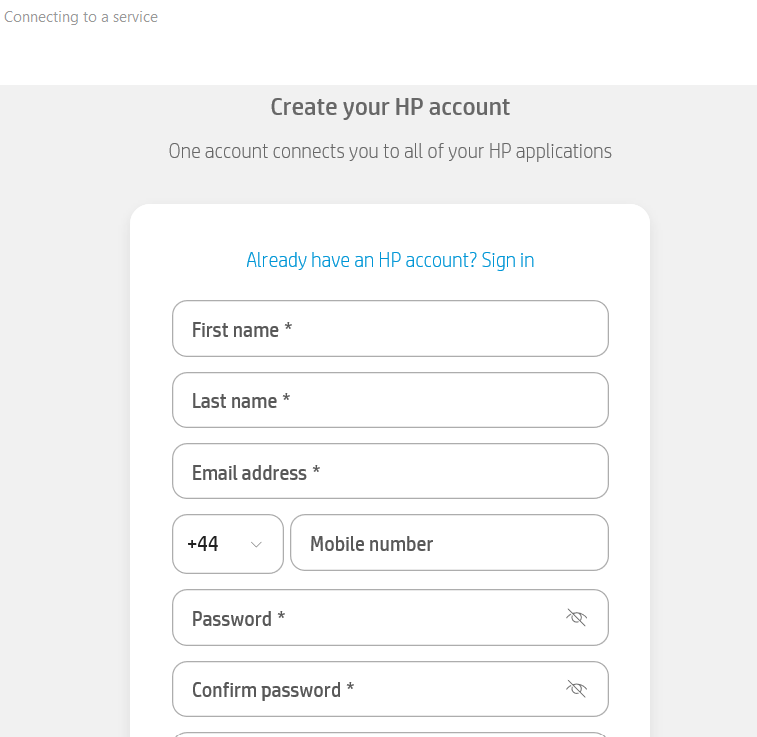This screenshot has height=737, width=757.
Task: Follow the Sign in link
Action: coord(507,260)
